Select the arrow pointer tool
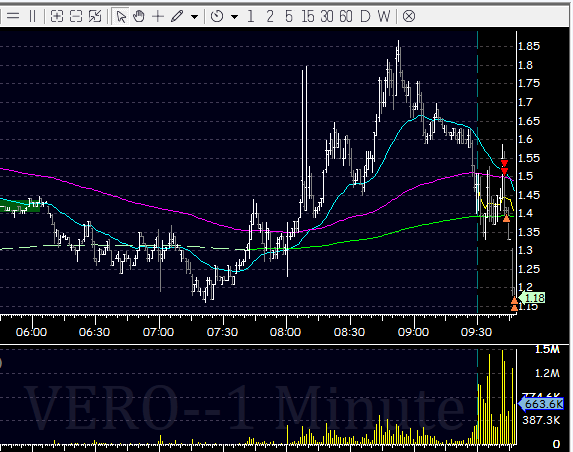 click(x=121, y=17)
